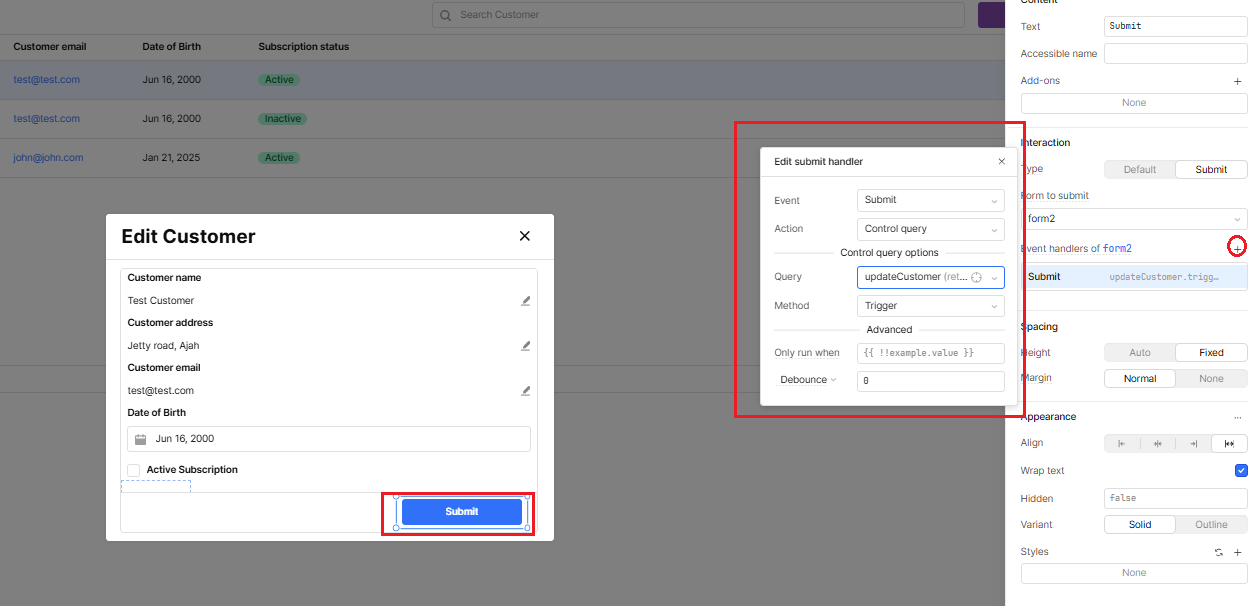Edit the Customer name pencil icon
The width and height of the screenshot is (1248, 606).
[526, 300]
